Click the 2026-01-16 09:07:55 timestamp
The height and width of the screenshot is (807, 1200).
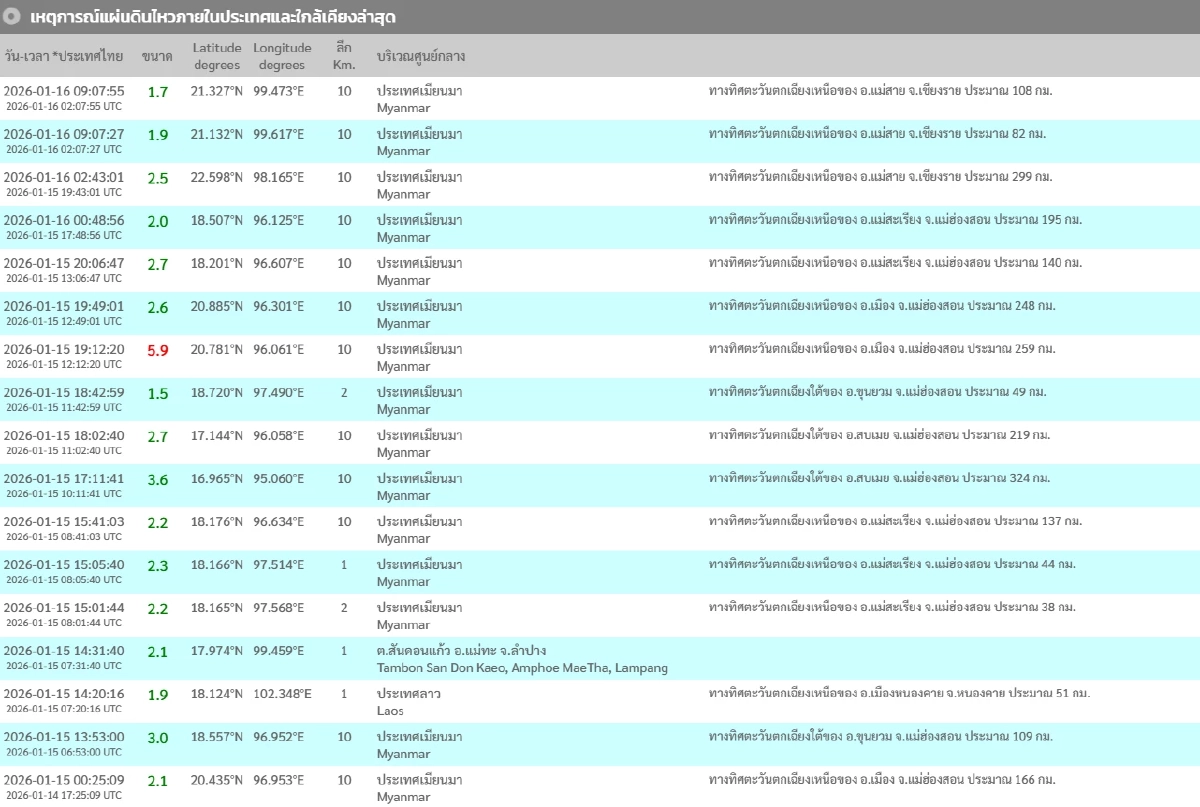pyautogui.click(x=64, y=91)
